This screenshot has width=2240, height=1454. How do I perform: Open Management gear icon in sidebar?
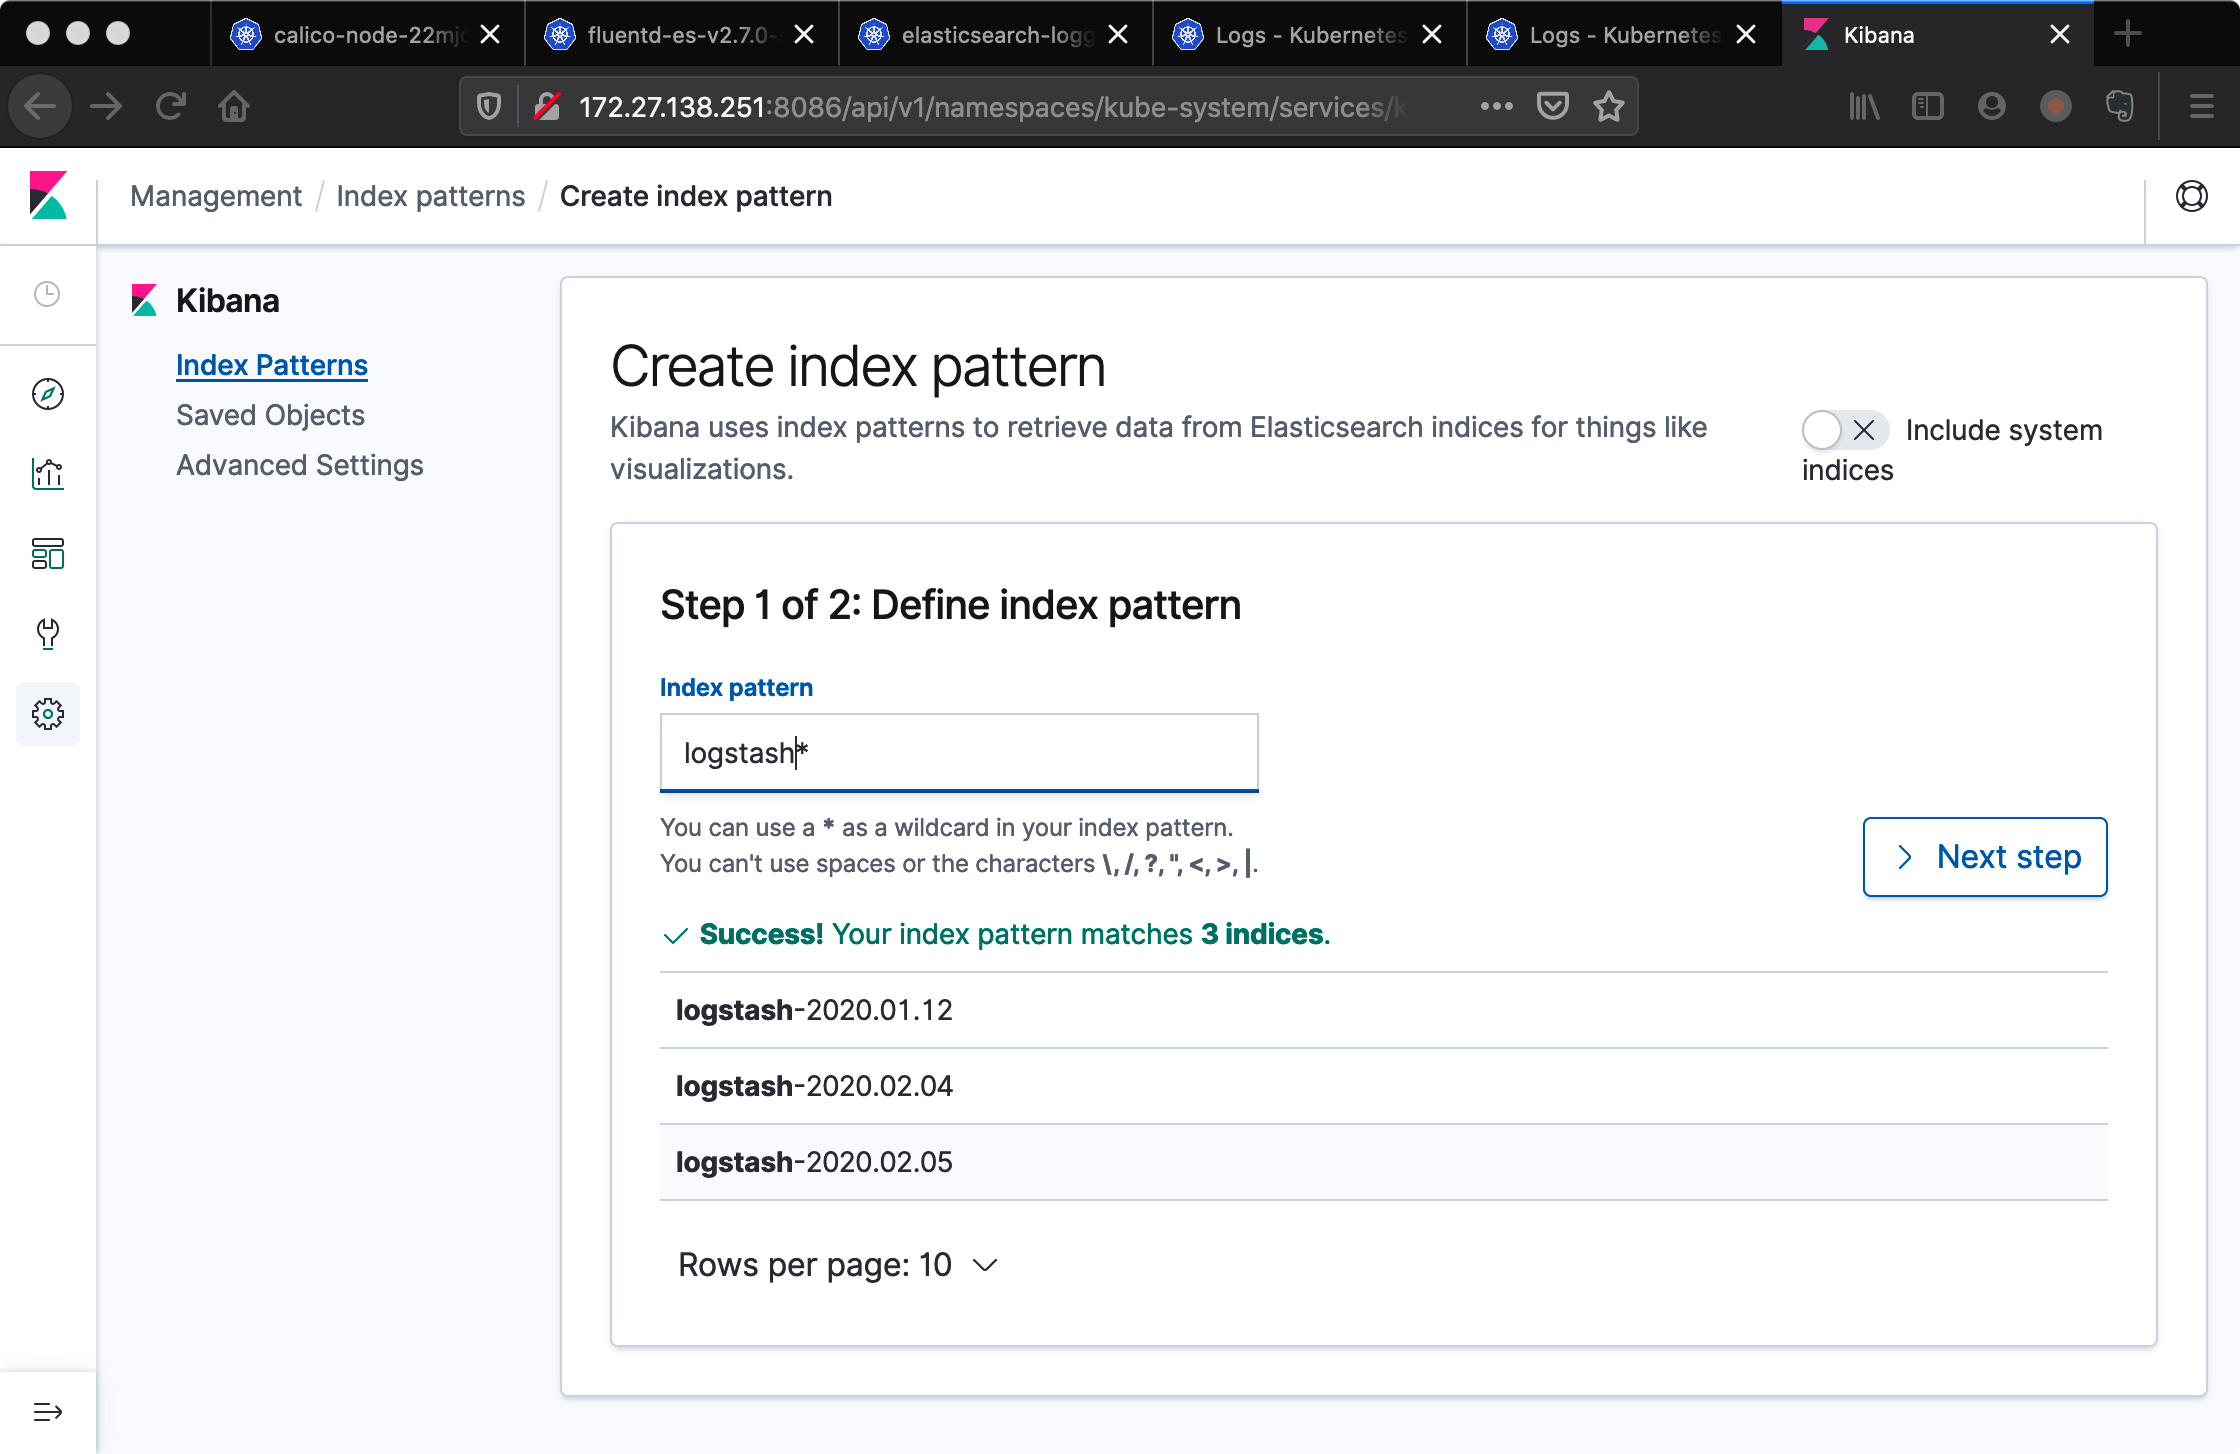pyautogui.click(x=48, y=714)
